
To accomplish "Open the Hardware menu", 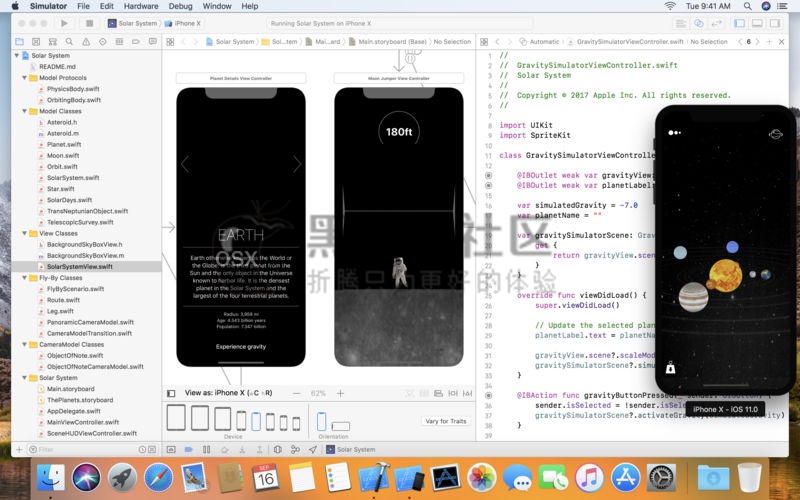I will point(141,6).
